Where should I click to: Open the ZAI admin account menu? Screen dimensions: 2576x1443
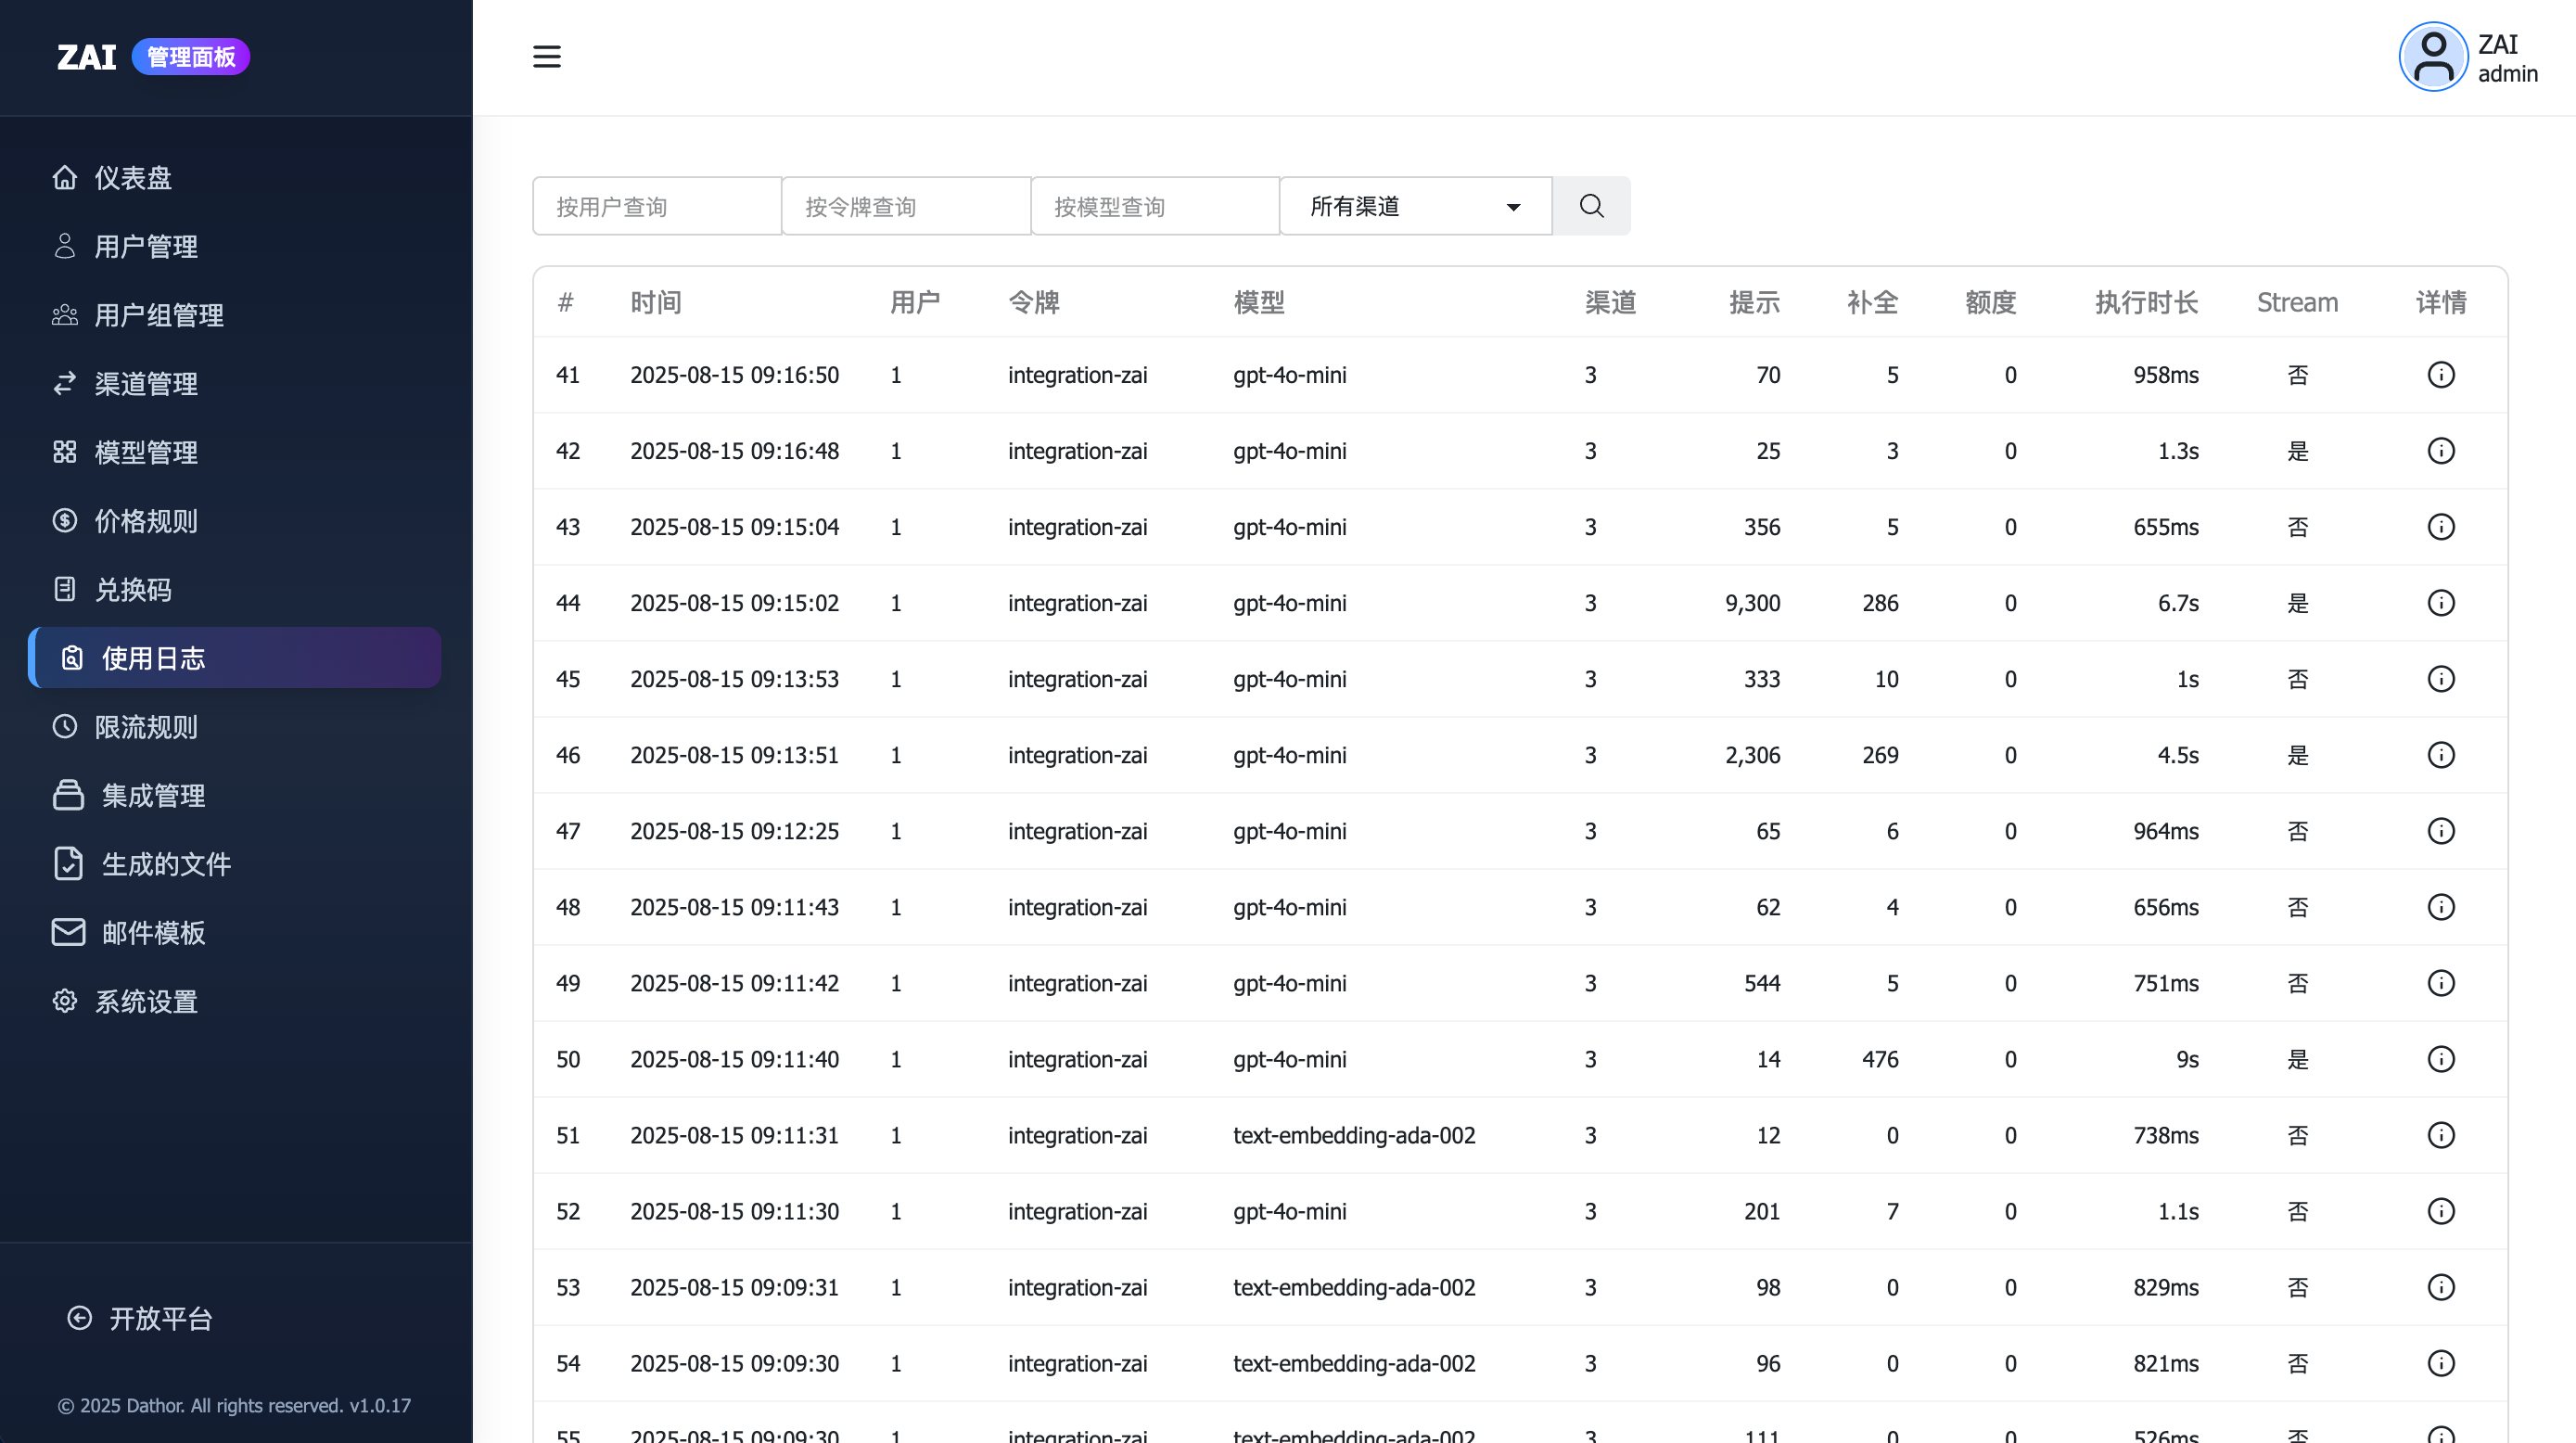2506,58
